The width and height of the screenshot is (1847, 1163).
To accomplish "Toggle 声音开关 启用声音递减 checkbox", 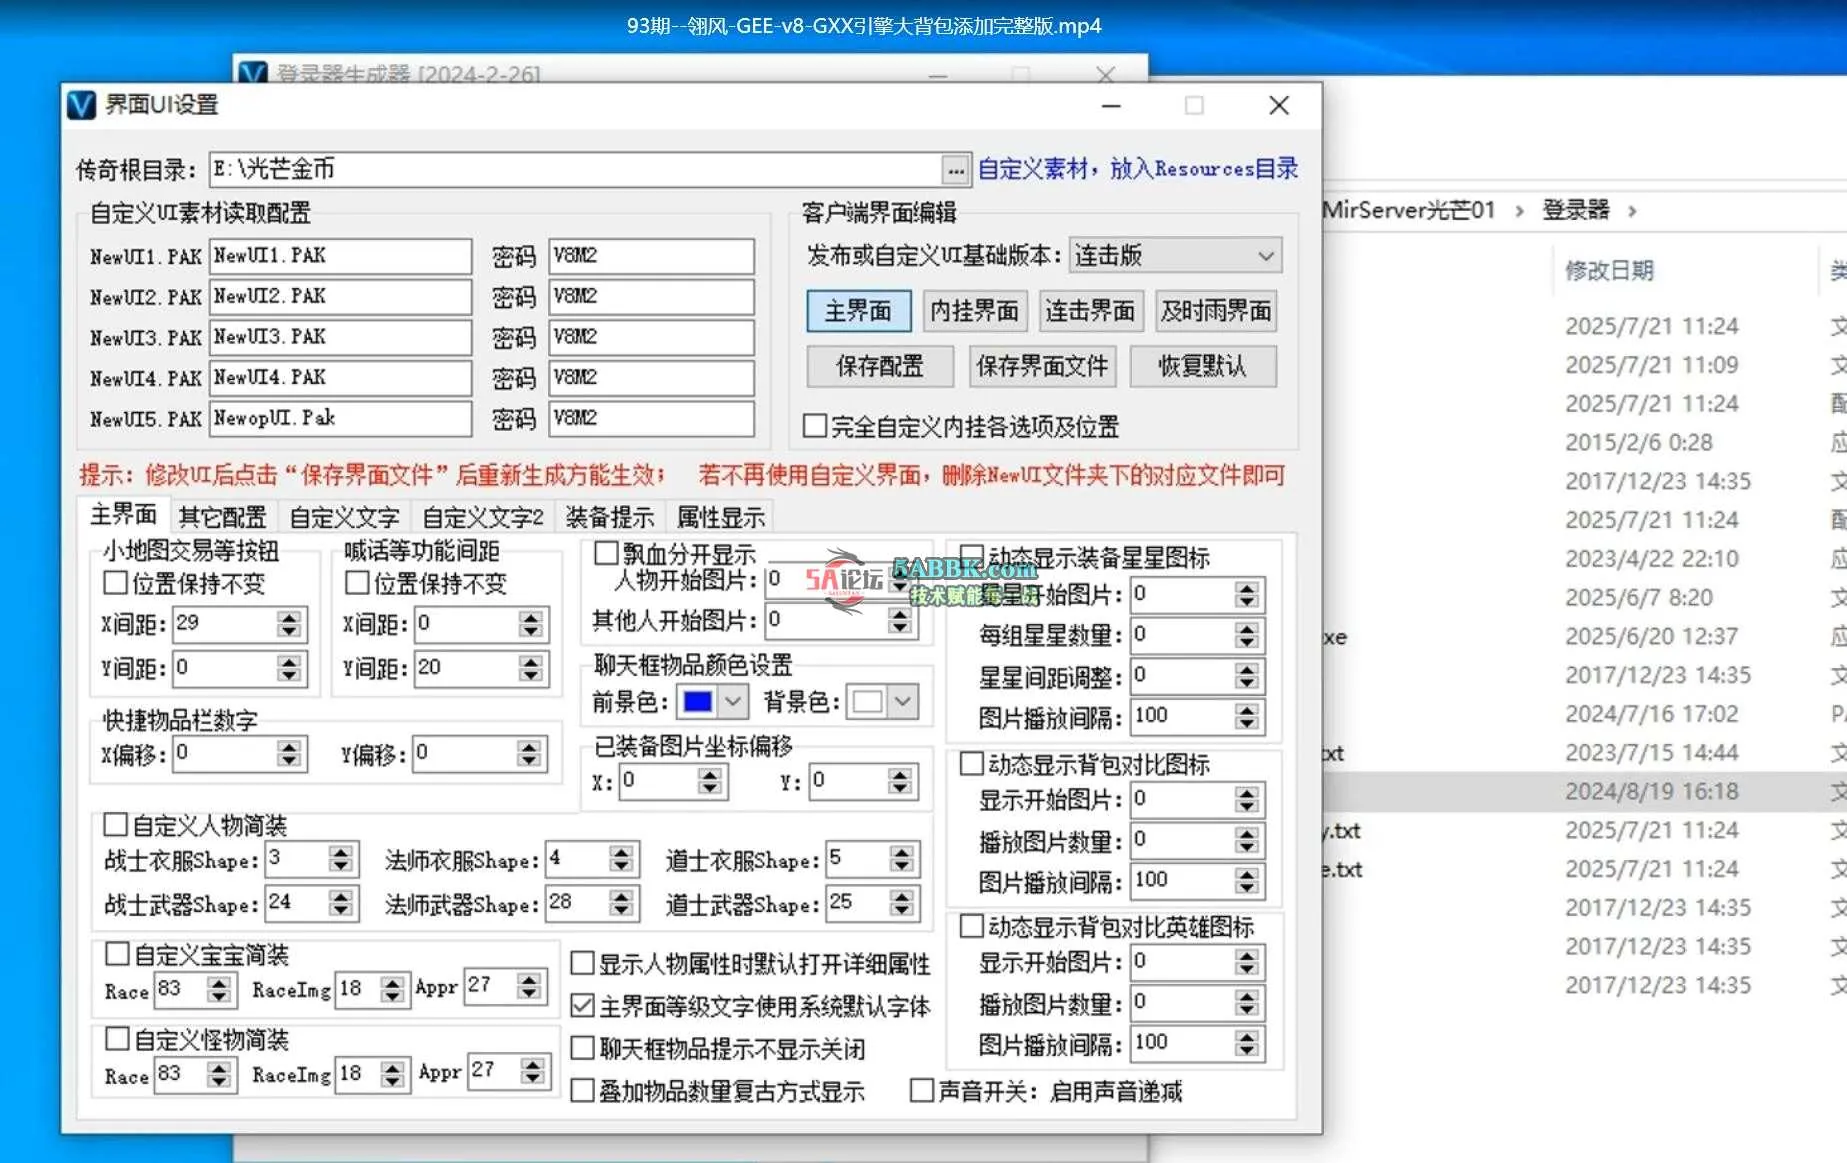I will (x=922, y=1090).
